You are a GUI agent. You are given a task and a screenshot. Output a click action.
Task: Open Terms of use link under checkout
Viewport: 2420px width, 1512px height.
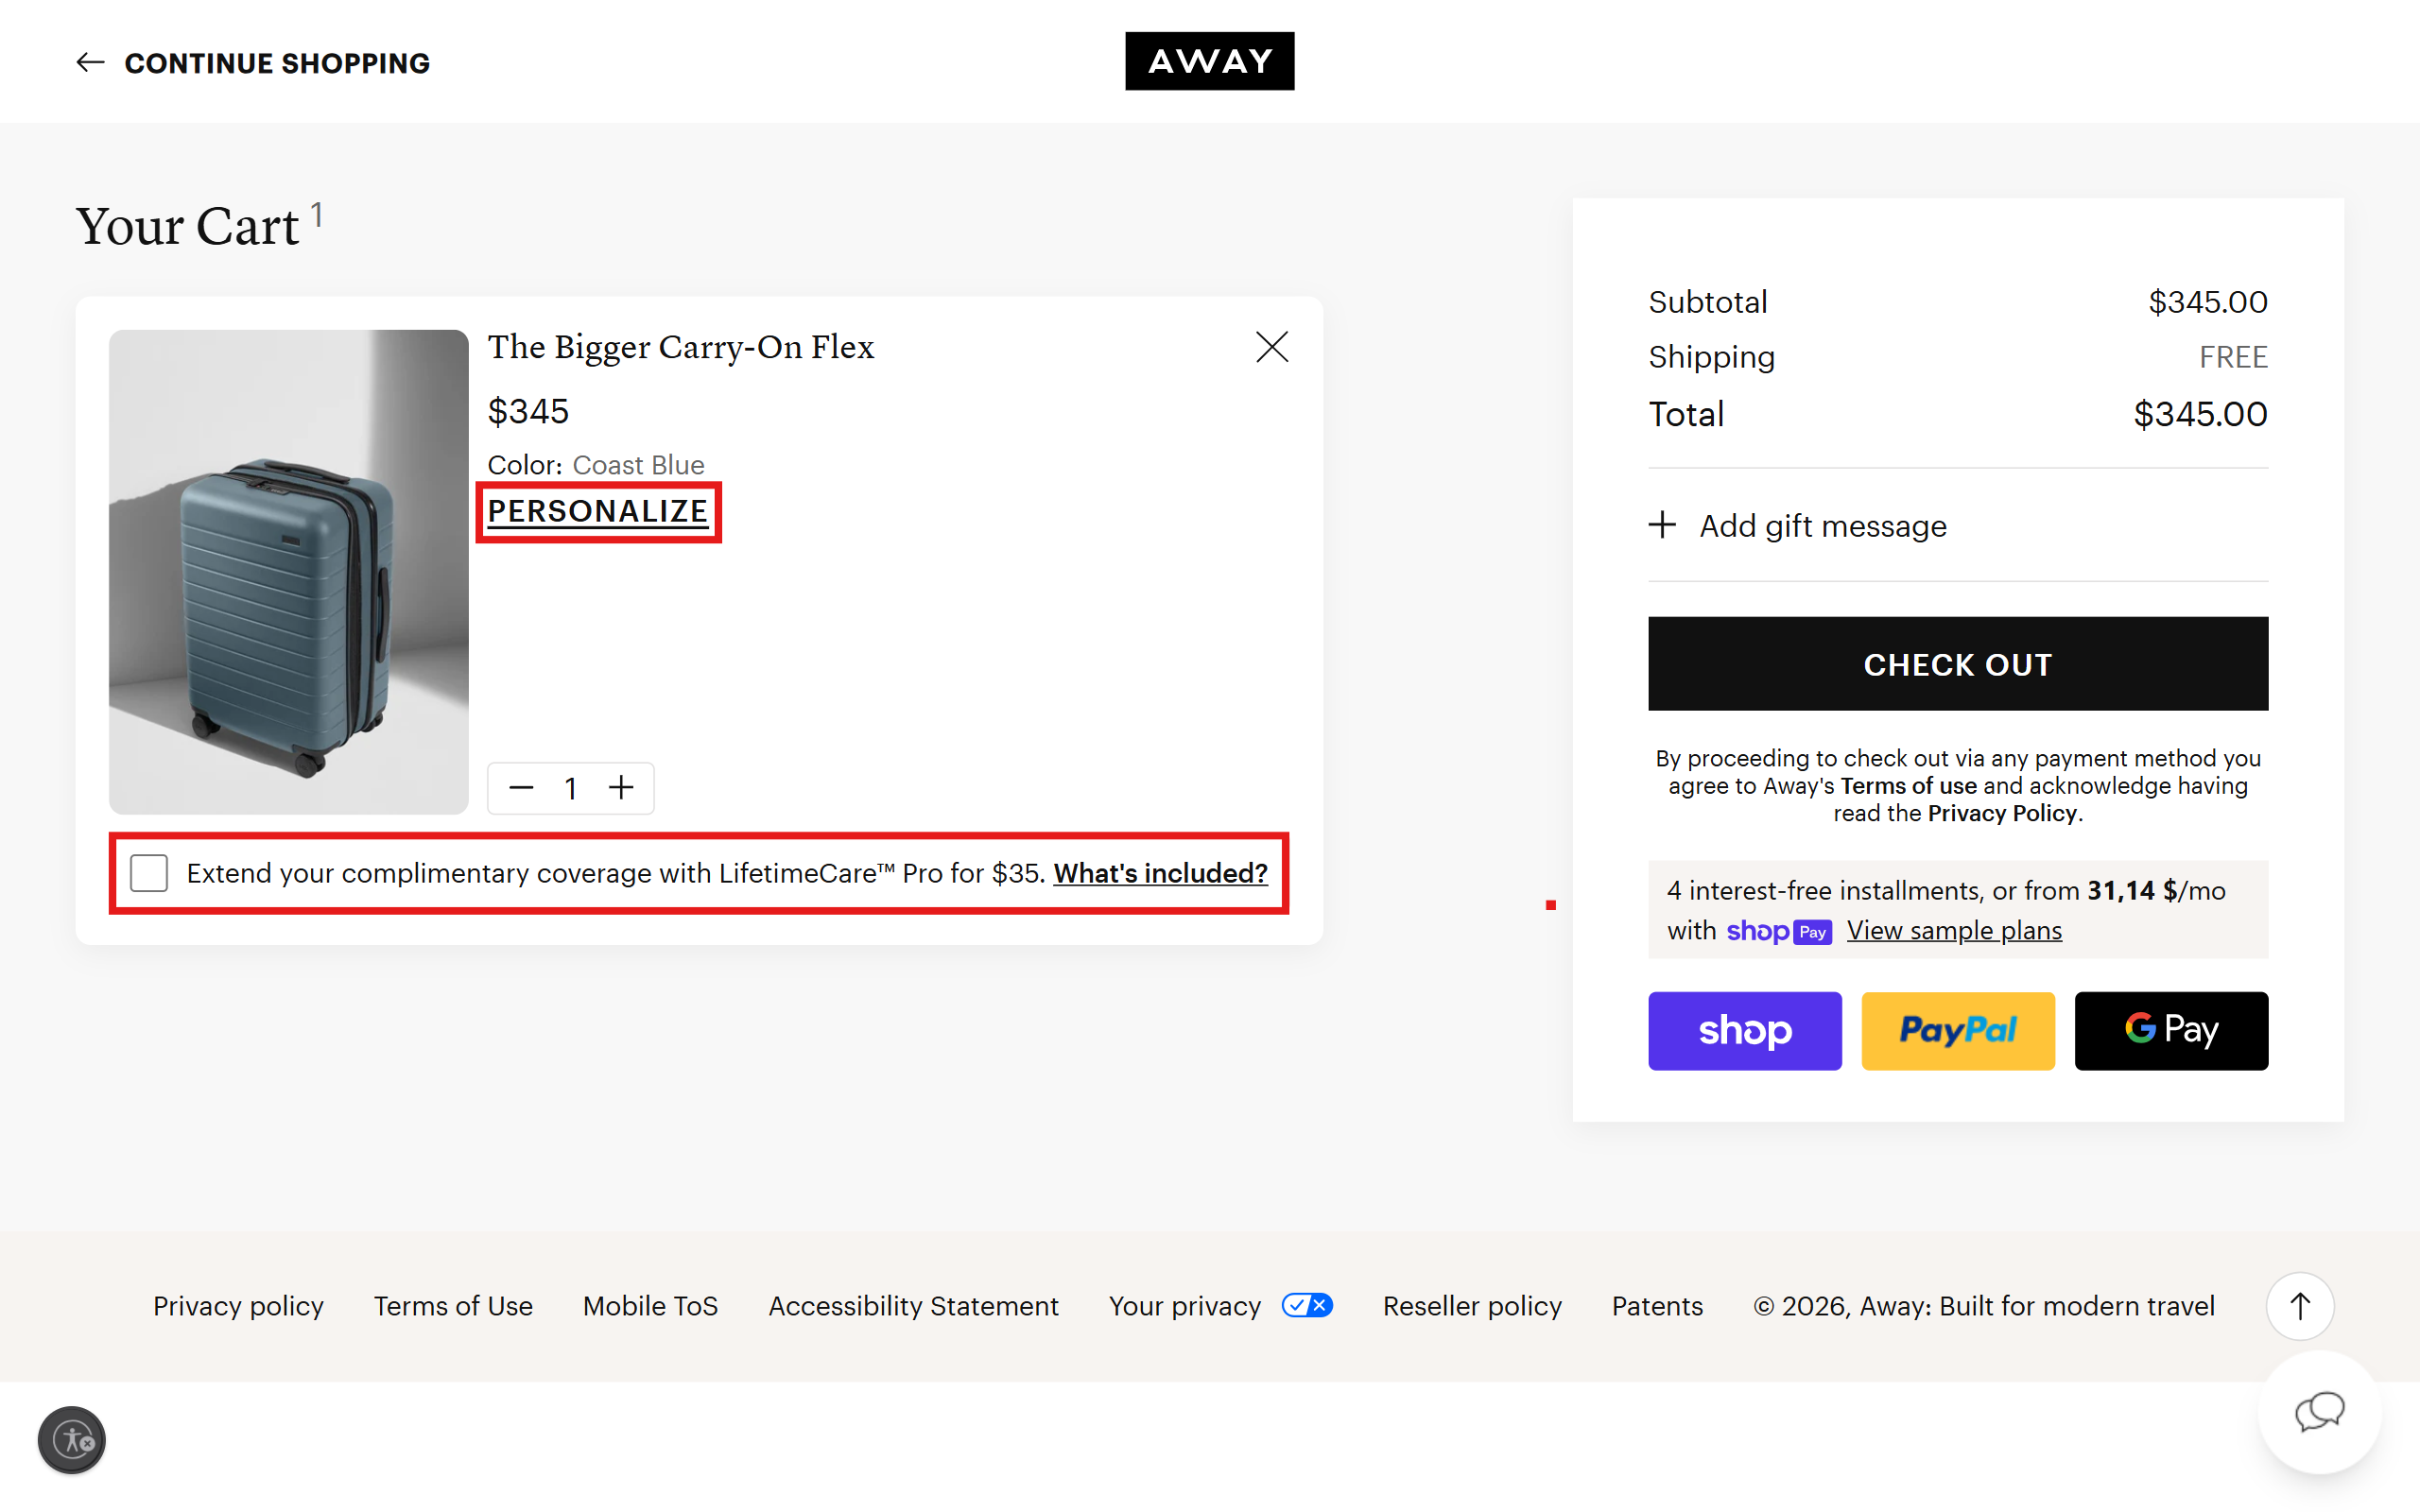1908,786
